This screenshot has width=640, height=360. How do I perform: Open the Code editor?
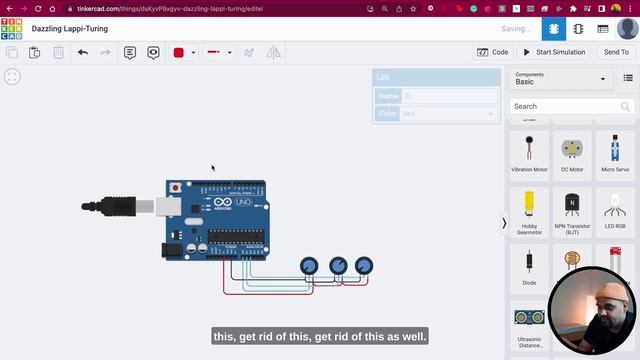tap(493, 52)
